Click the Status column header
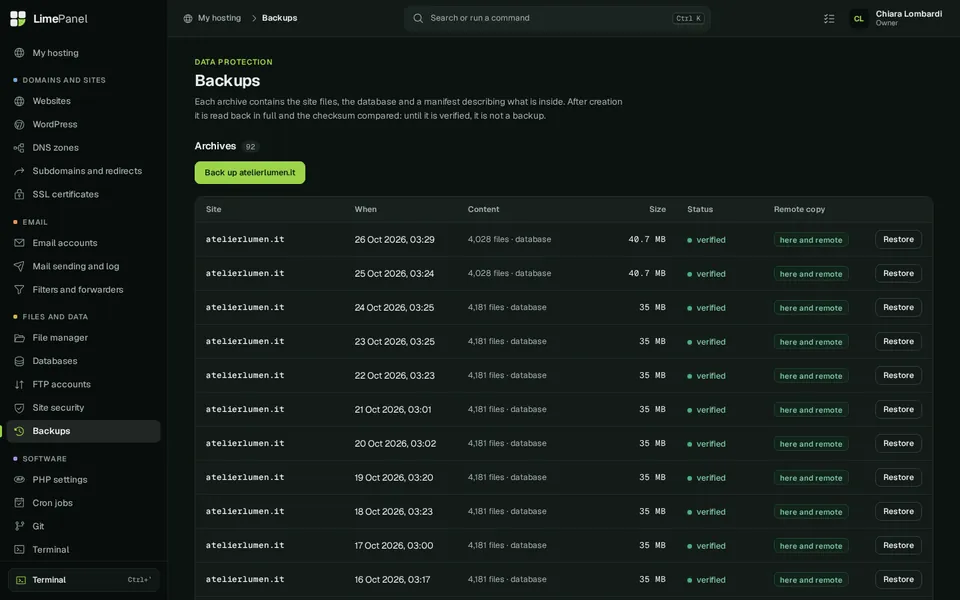Screen dimensions: 960x600 pos(700,209)
